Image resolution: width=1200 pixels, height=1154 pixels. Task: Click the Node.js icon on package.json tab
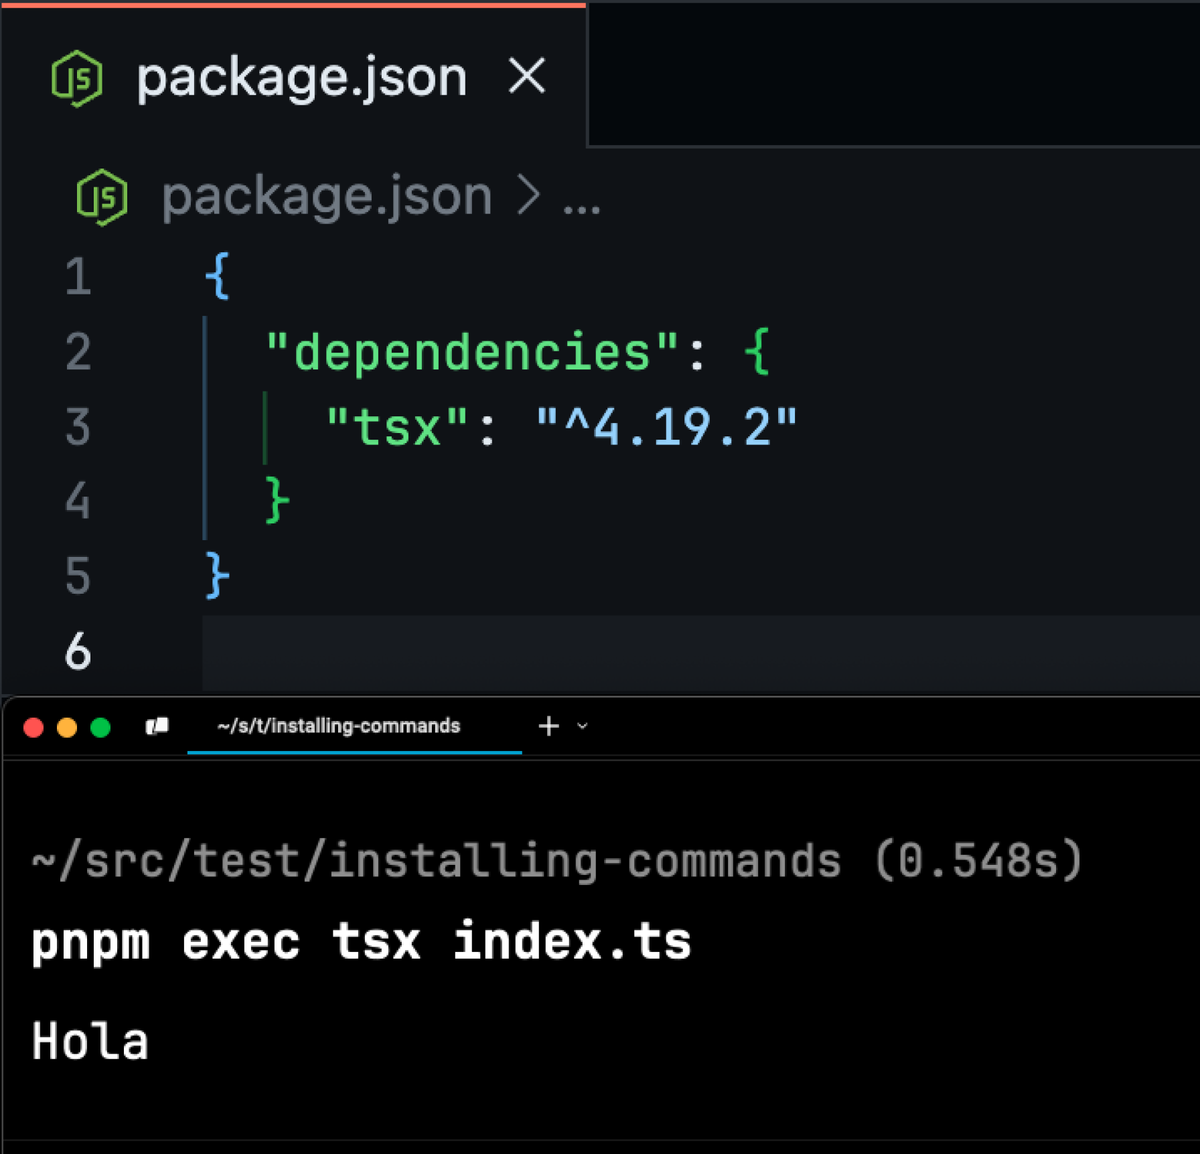point(77,78)
